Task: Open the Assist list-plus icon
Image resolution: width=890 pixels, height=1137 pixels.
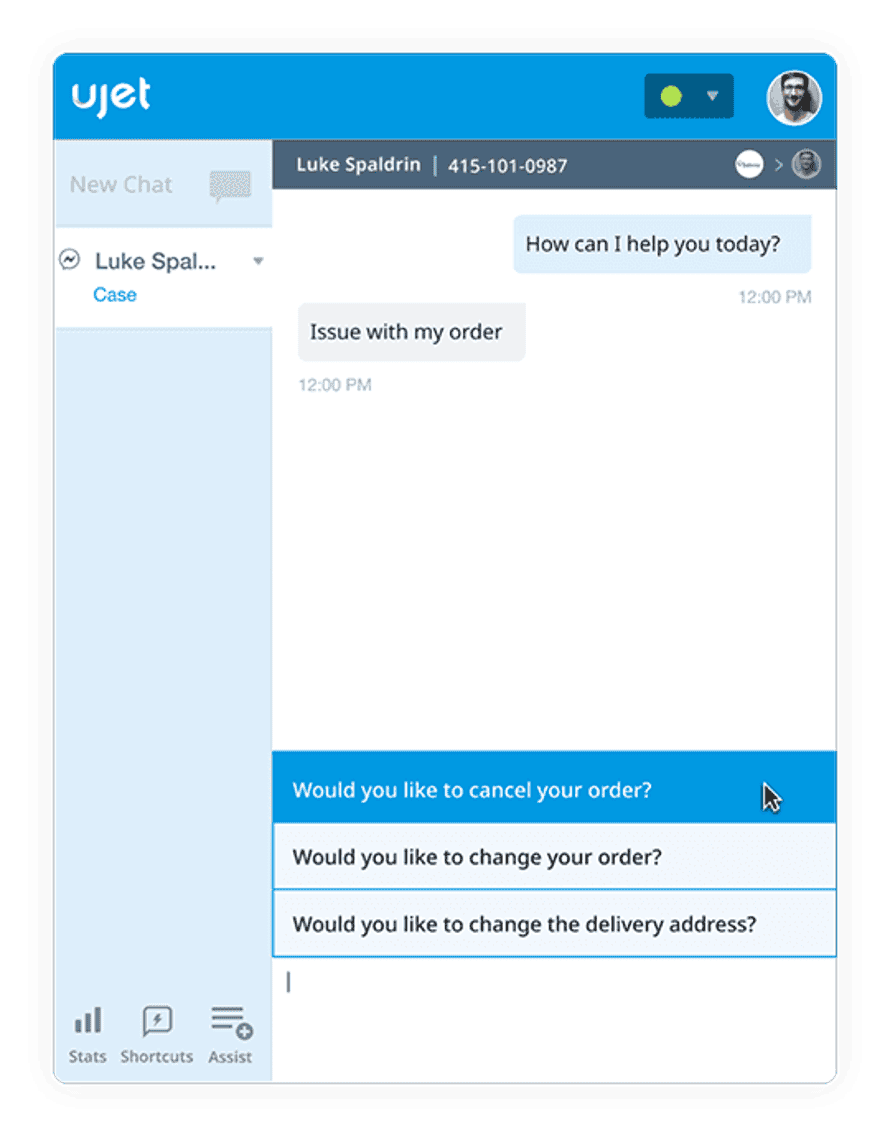Action: 231,1022
